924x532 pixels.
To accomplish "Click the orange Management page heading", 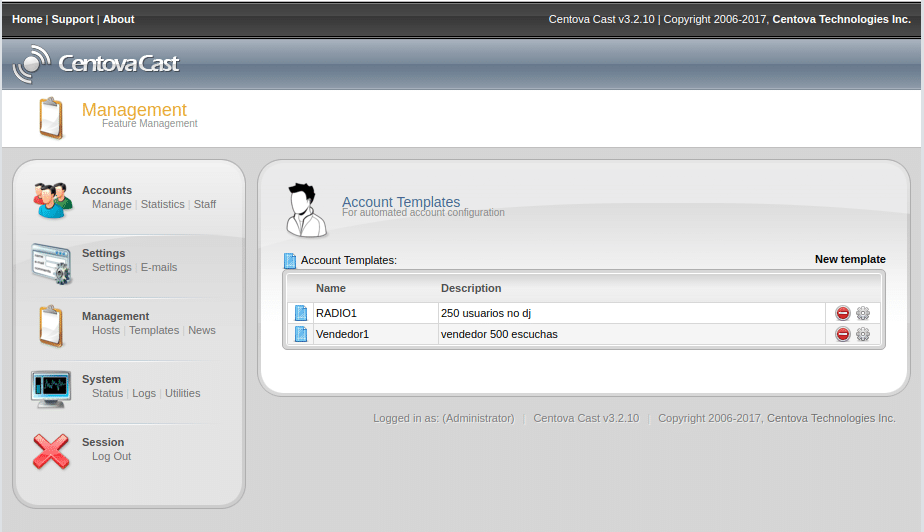I will 134,110.
